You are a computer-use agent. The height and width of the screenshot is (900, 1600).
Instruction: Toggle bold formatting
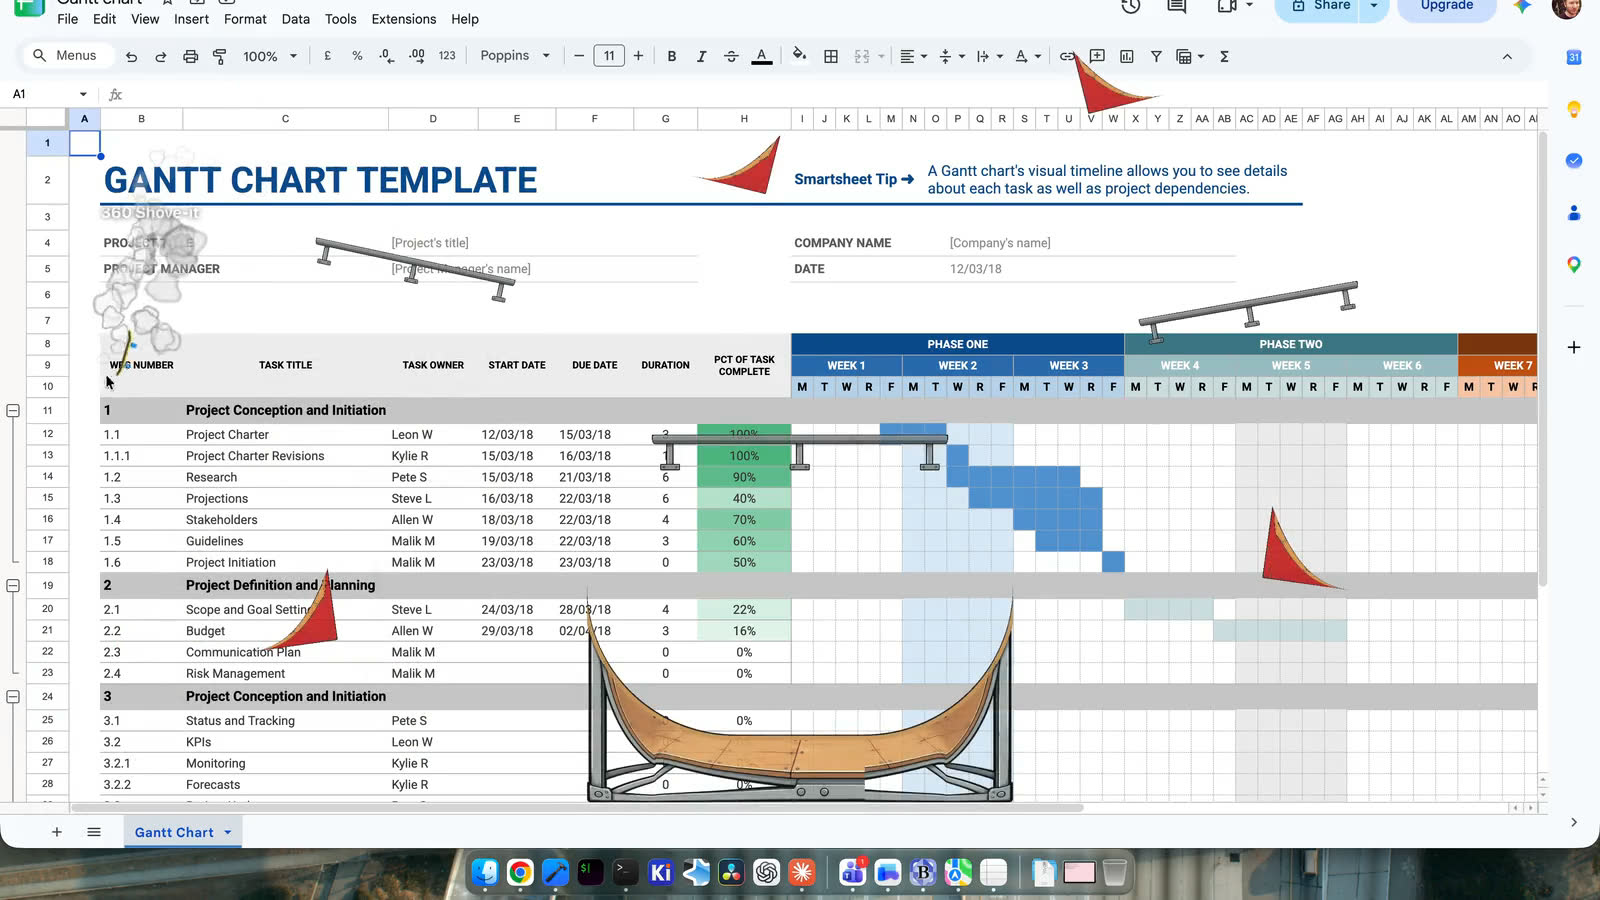coord(672,56)
